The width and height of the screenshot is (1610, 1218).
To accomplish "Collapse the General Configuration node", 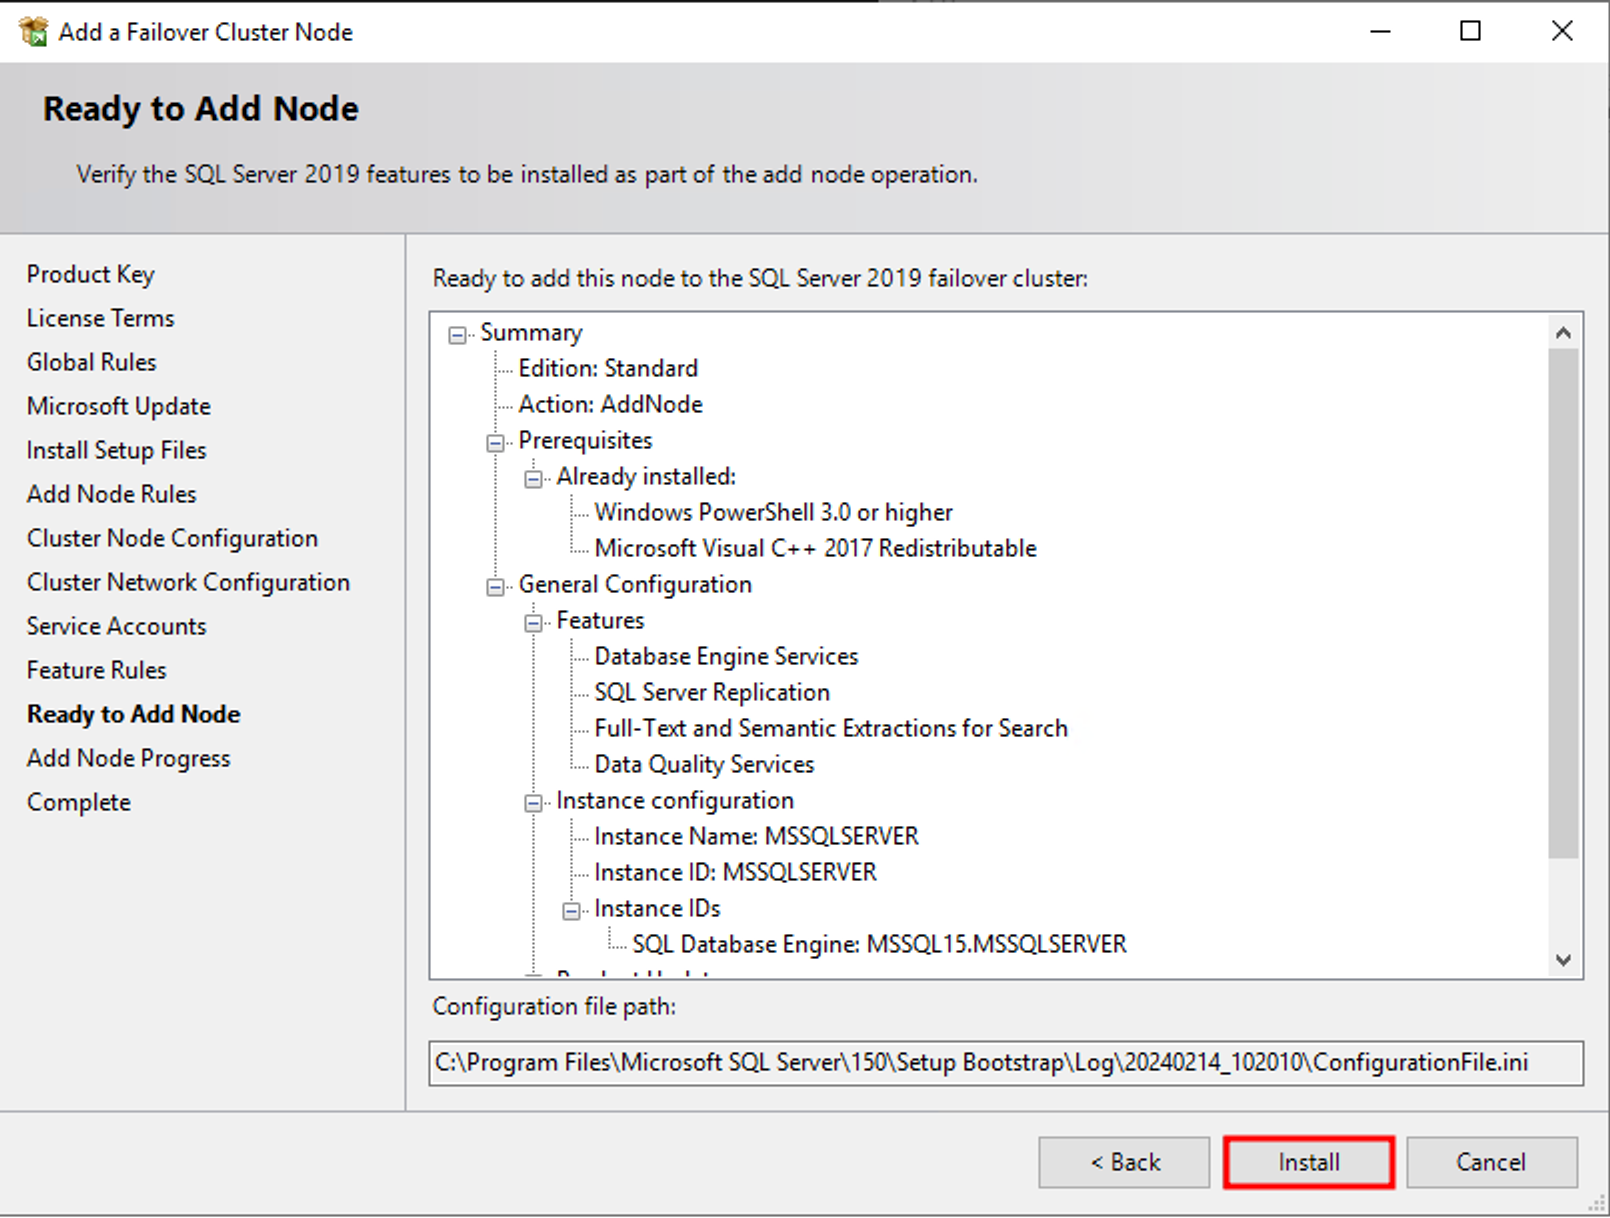I will pos(496,587).
